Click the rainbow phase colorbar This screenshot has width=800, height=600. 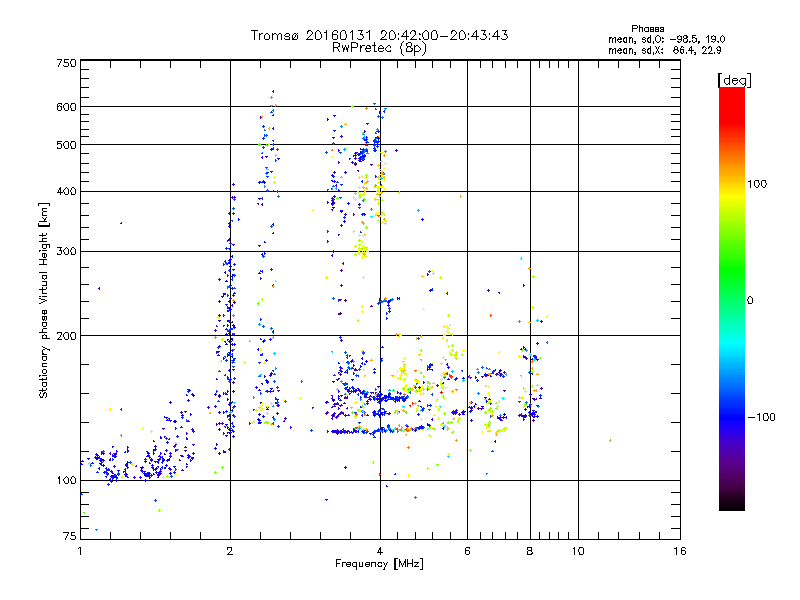[732, 299]
